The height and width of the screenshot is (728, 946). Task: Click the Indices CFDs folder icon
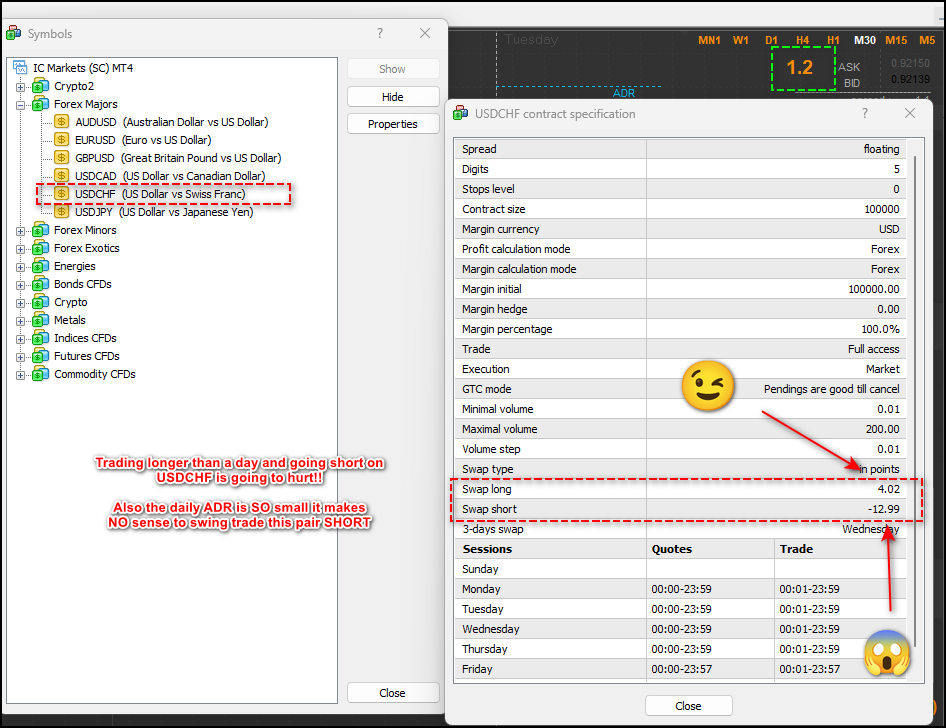click(x=41, y=338)
